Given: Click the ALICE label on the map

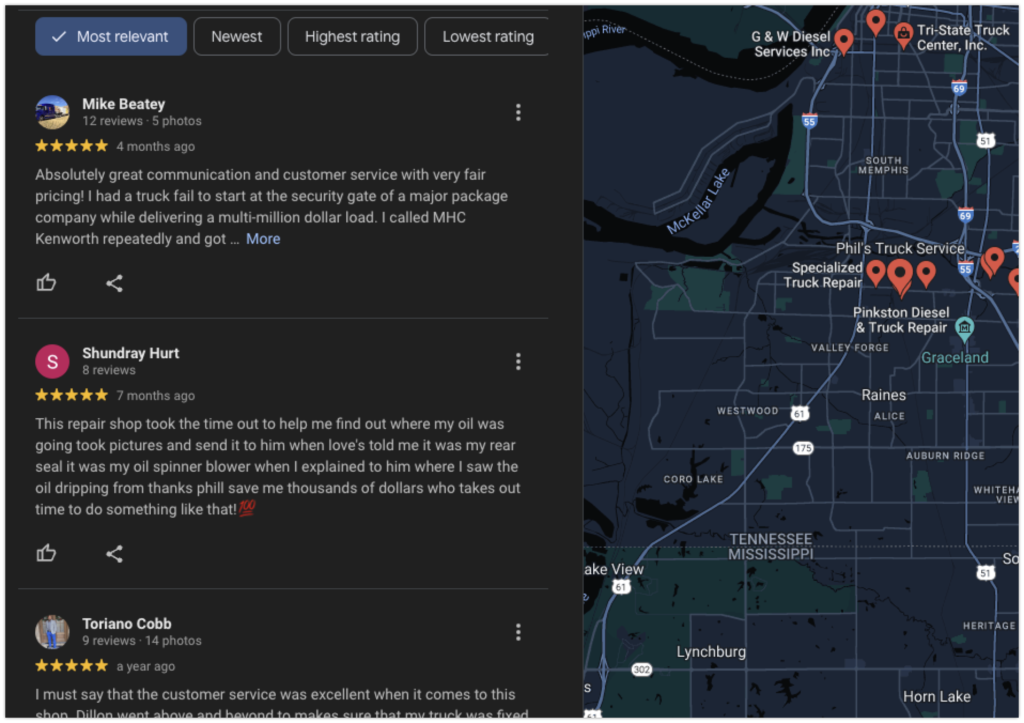Looking at the screenshot, I should click(x=889, y=416).
